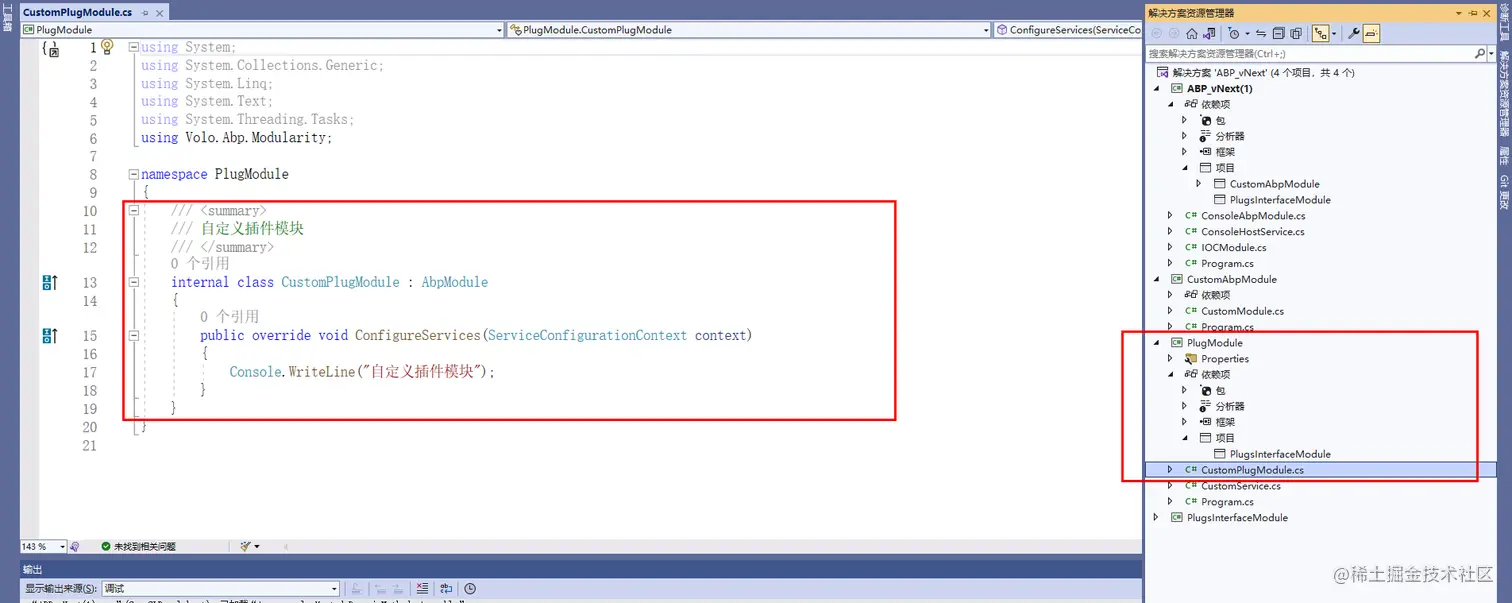Open the 诊断工具 side tab

click(x=1504, y=21)
